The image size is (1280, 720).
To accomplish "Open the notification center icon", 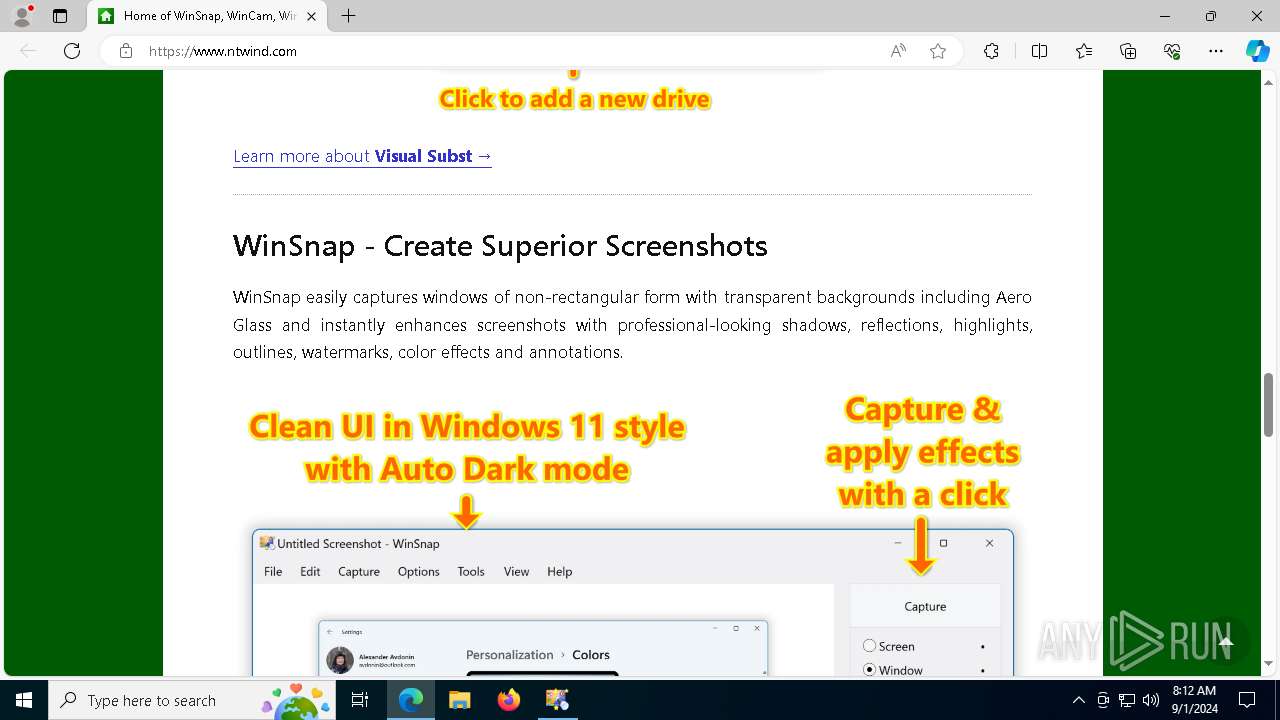I will pos(1247,700).
